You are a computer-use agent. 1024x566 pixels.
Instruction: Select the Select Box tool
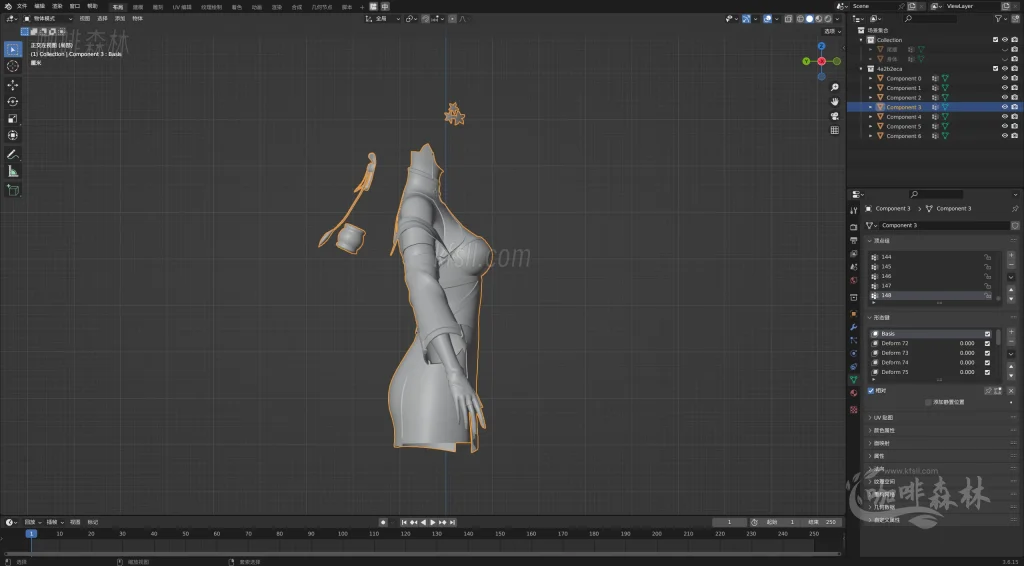click(12, 50)
